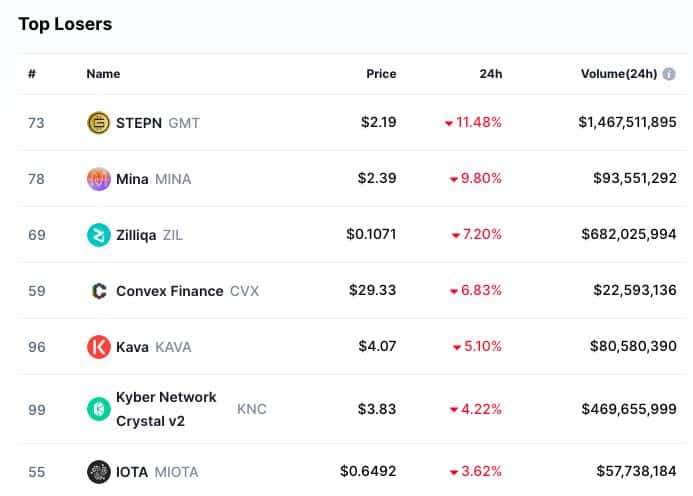Screen dimensions: 693x496
Task: Sort by rank # column header
Action: pos(32,74)
